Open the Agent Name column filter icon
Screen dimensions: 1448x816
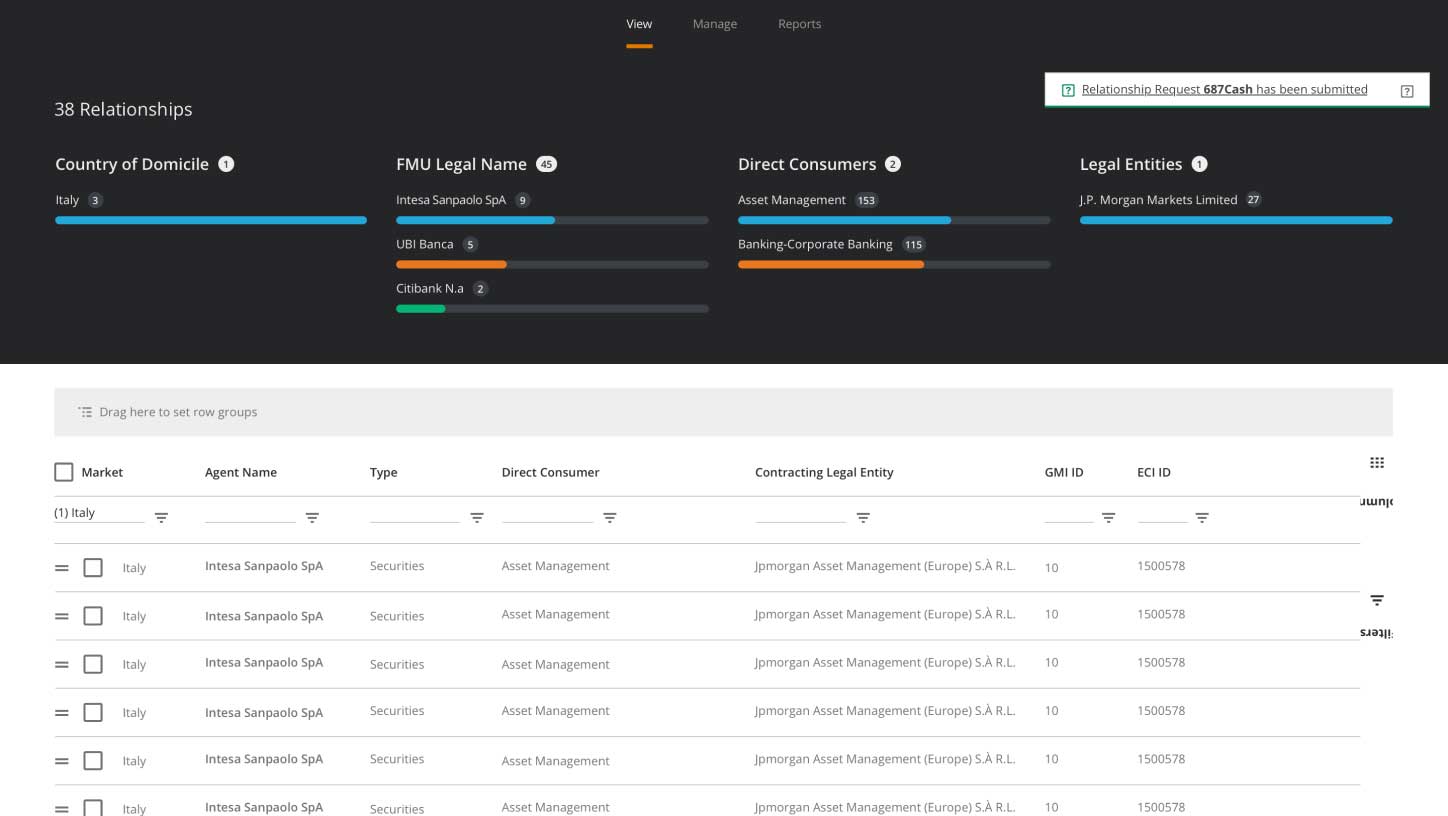click(x=312, y=518)
